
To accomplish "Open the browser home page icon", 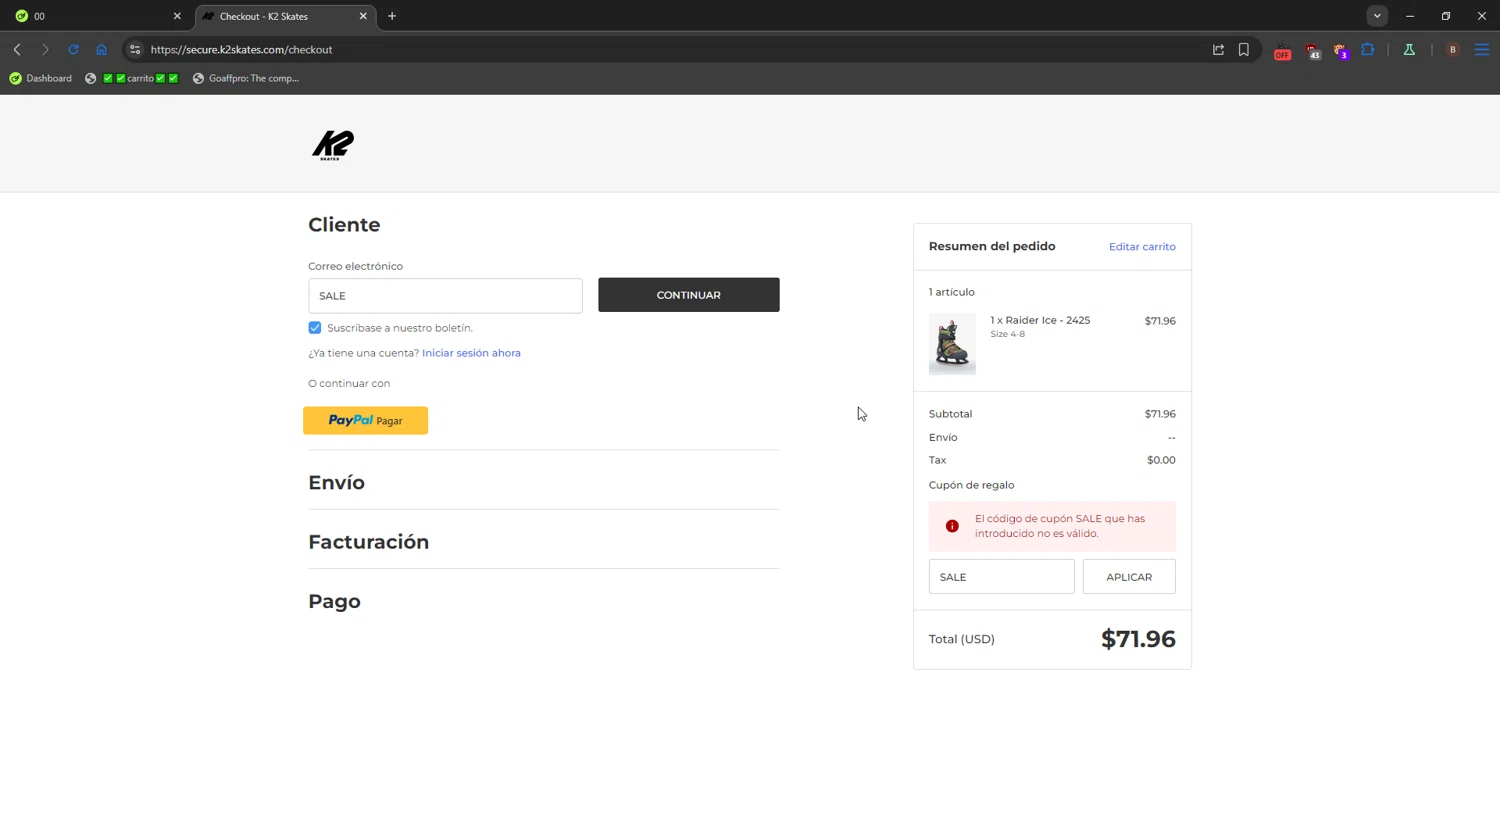I will pos(101,49).
